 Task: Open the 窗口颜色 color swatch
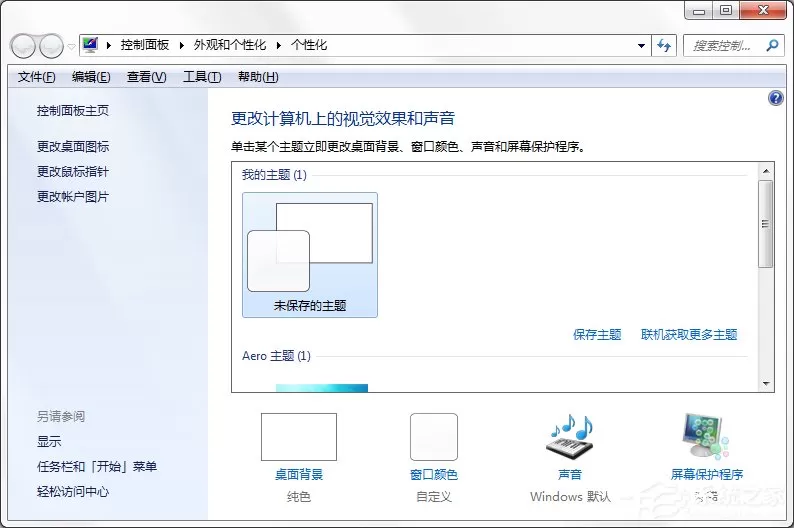click(434, 436)
